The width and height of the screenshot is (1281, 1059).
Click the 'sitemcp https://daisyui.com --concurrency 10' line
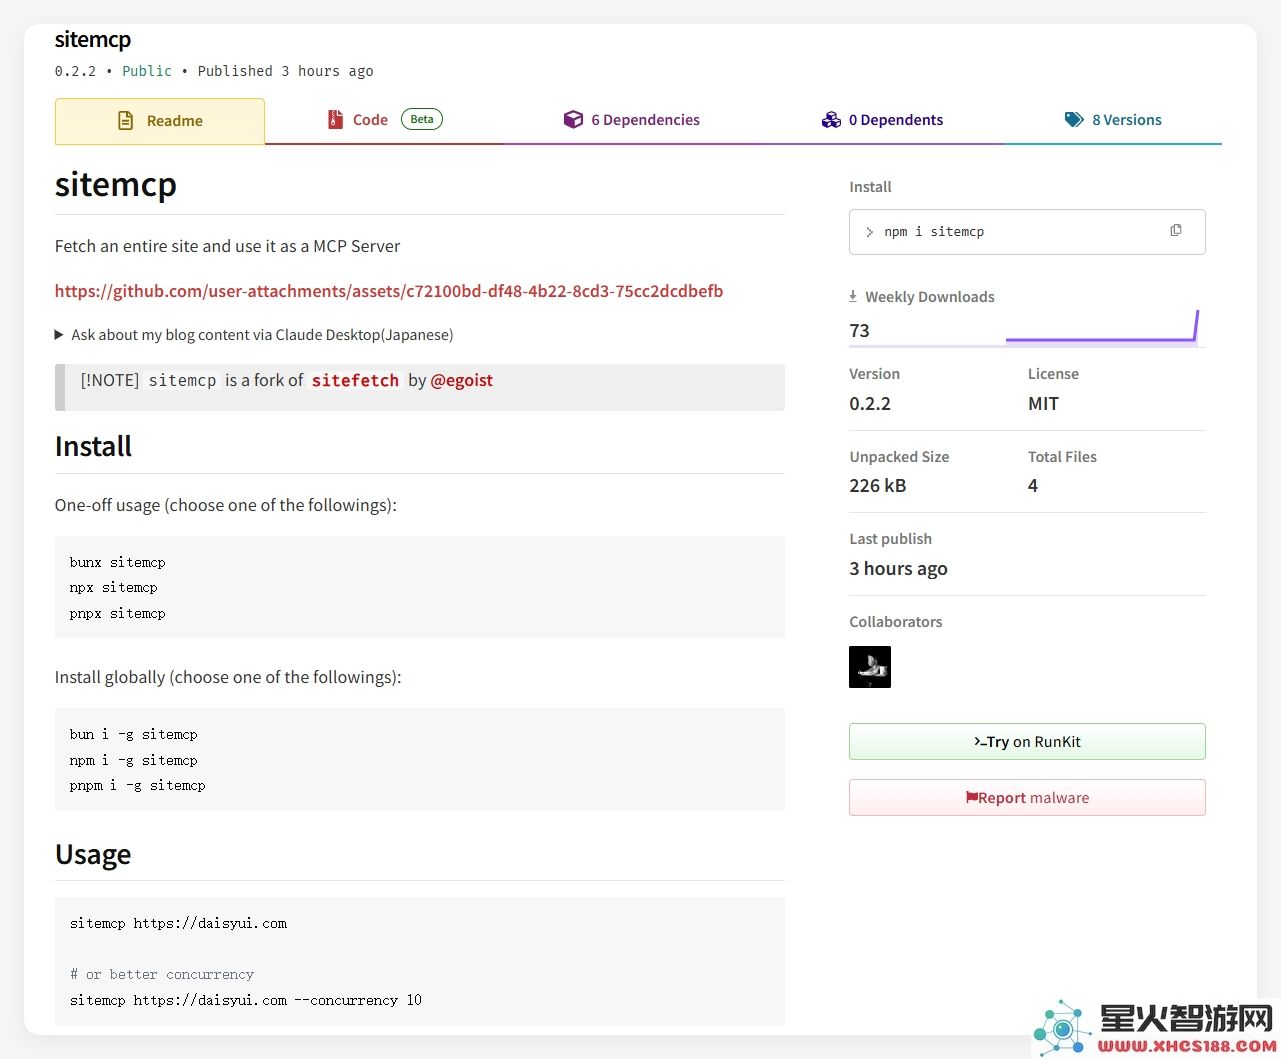coord(246,1000)
